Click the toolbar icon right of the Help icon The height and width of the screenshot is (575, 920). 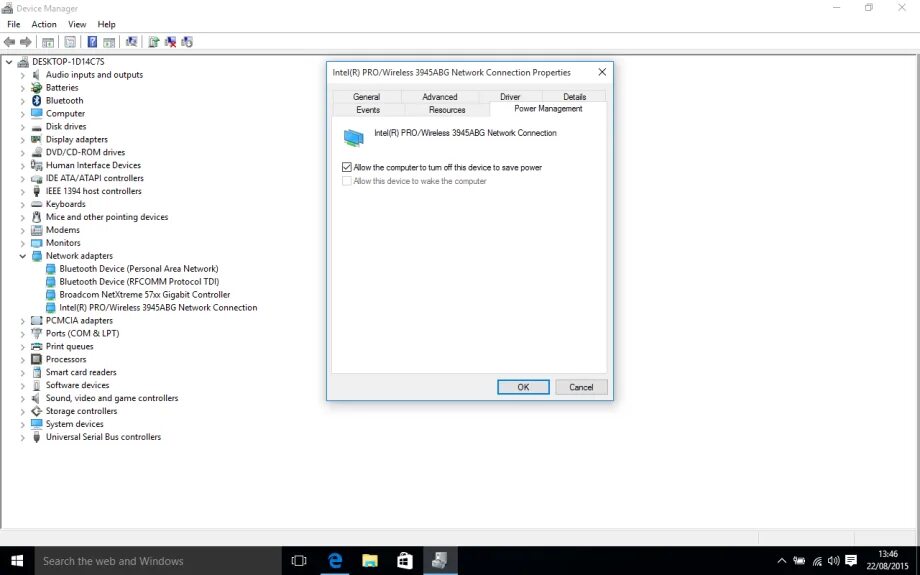109,42
